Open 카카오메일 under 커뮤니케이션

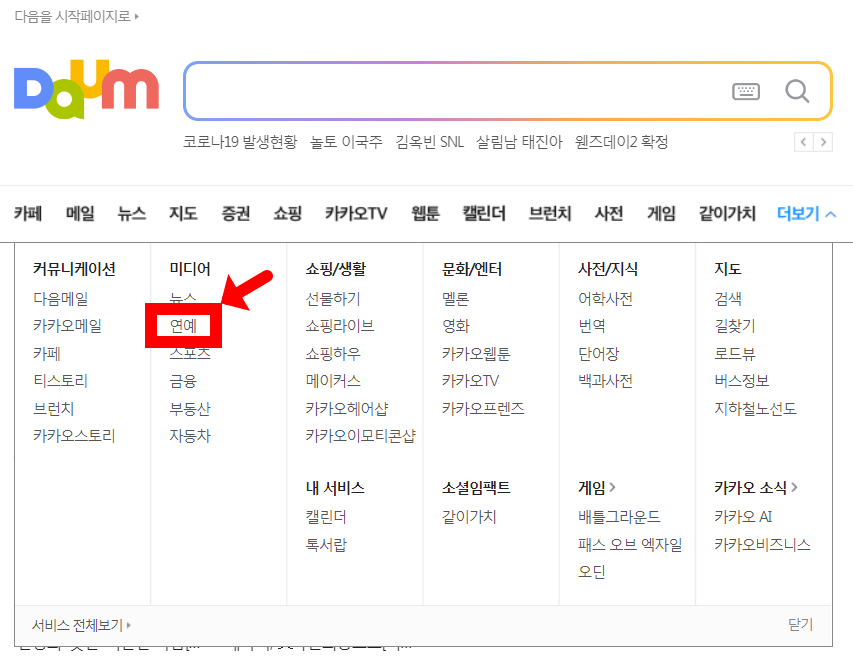(x=67, y=326)
